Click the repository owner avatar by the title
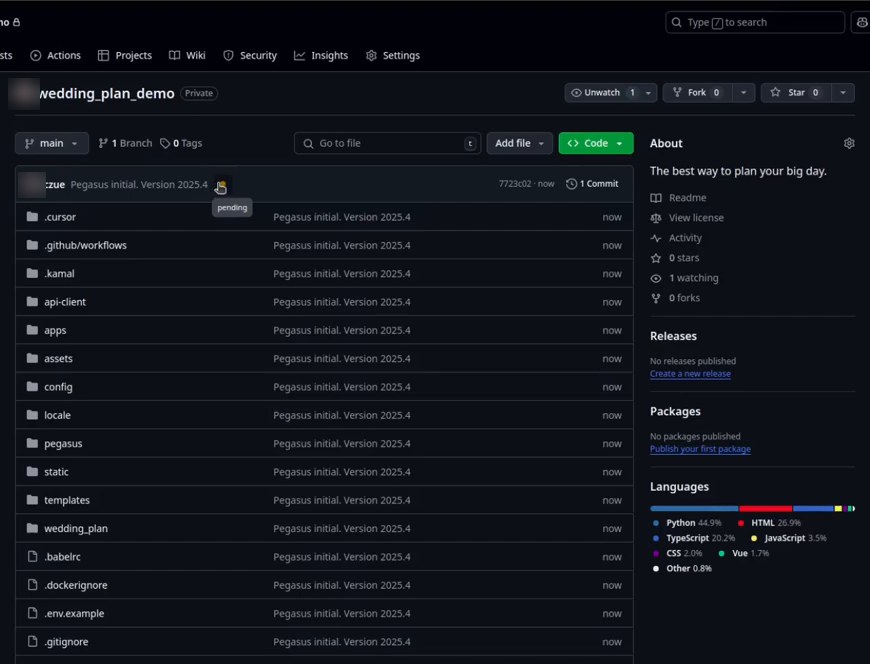This screenshot has width=870, height=664. [24, 93]
